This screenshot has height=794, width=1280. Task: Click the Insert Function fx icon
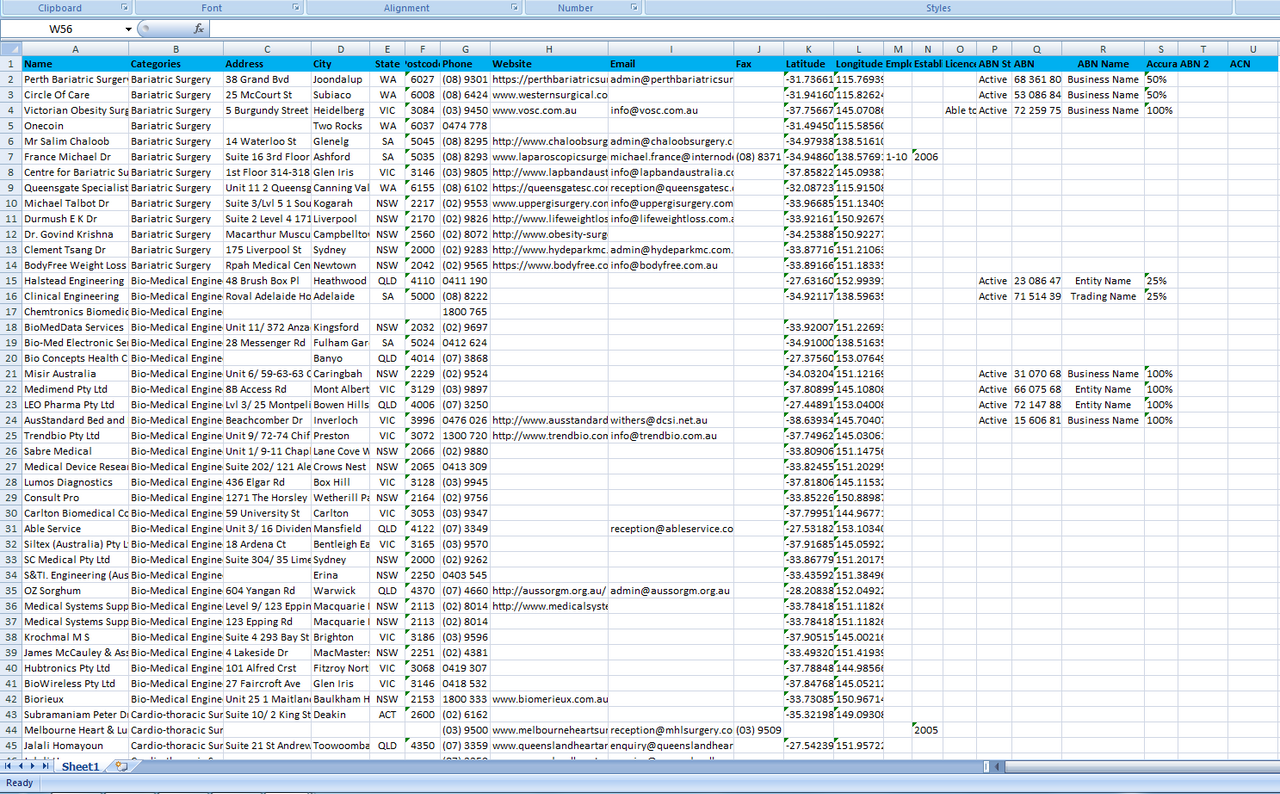click(x=199, y=29)
